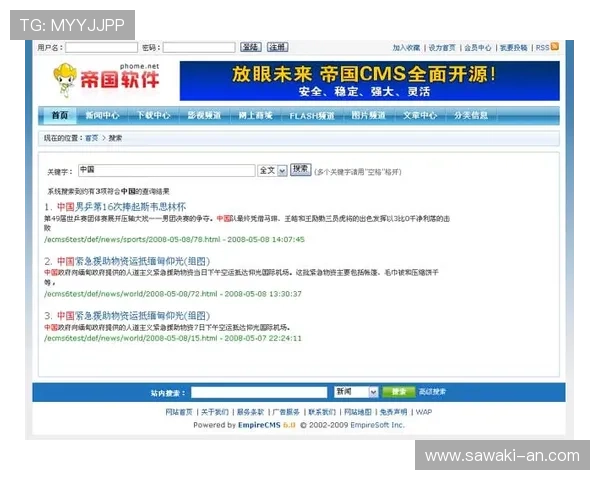Click the world/2008-05-08/72.html URL text
600x480 pixels.
click(x=131, y=294)
